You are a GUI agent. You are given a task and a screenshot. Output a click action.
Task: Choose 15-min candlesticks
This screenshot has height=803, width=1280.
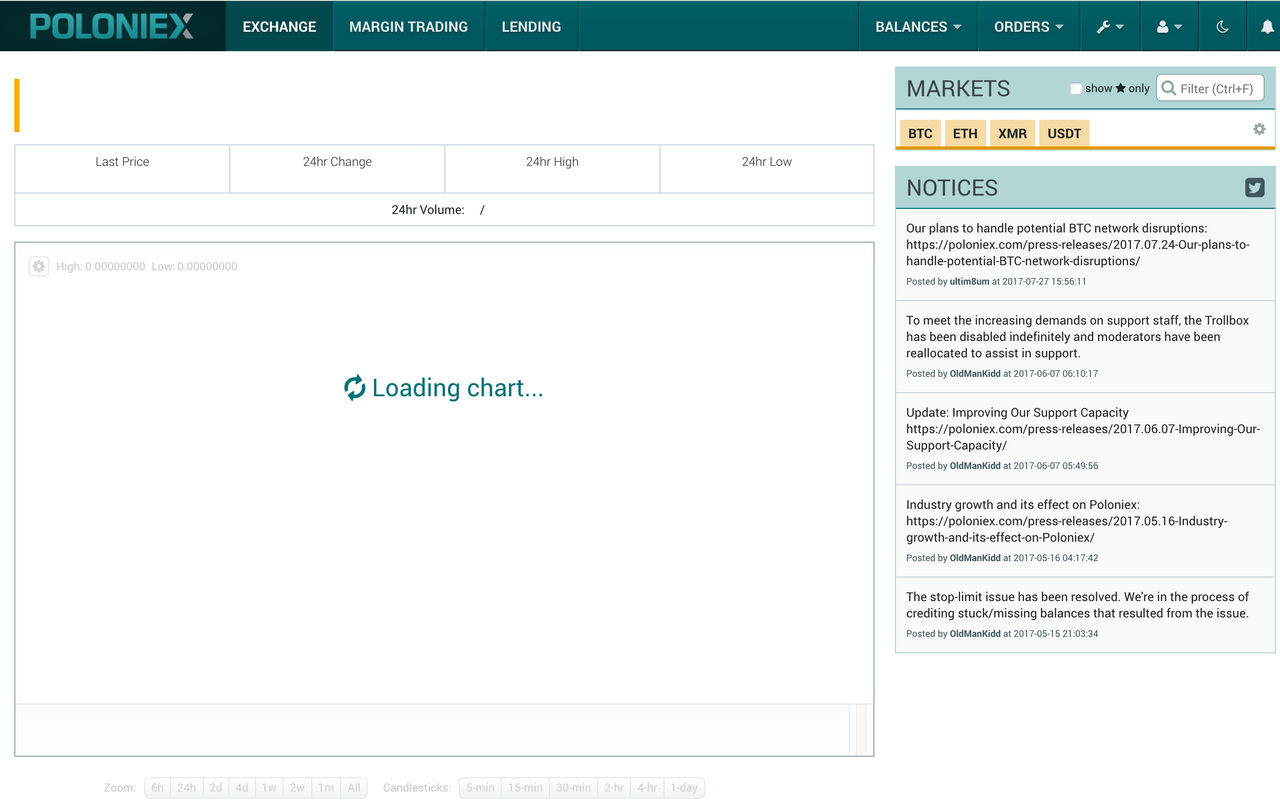point(525,788)
